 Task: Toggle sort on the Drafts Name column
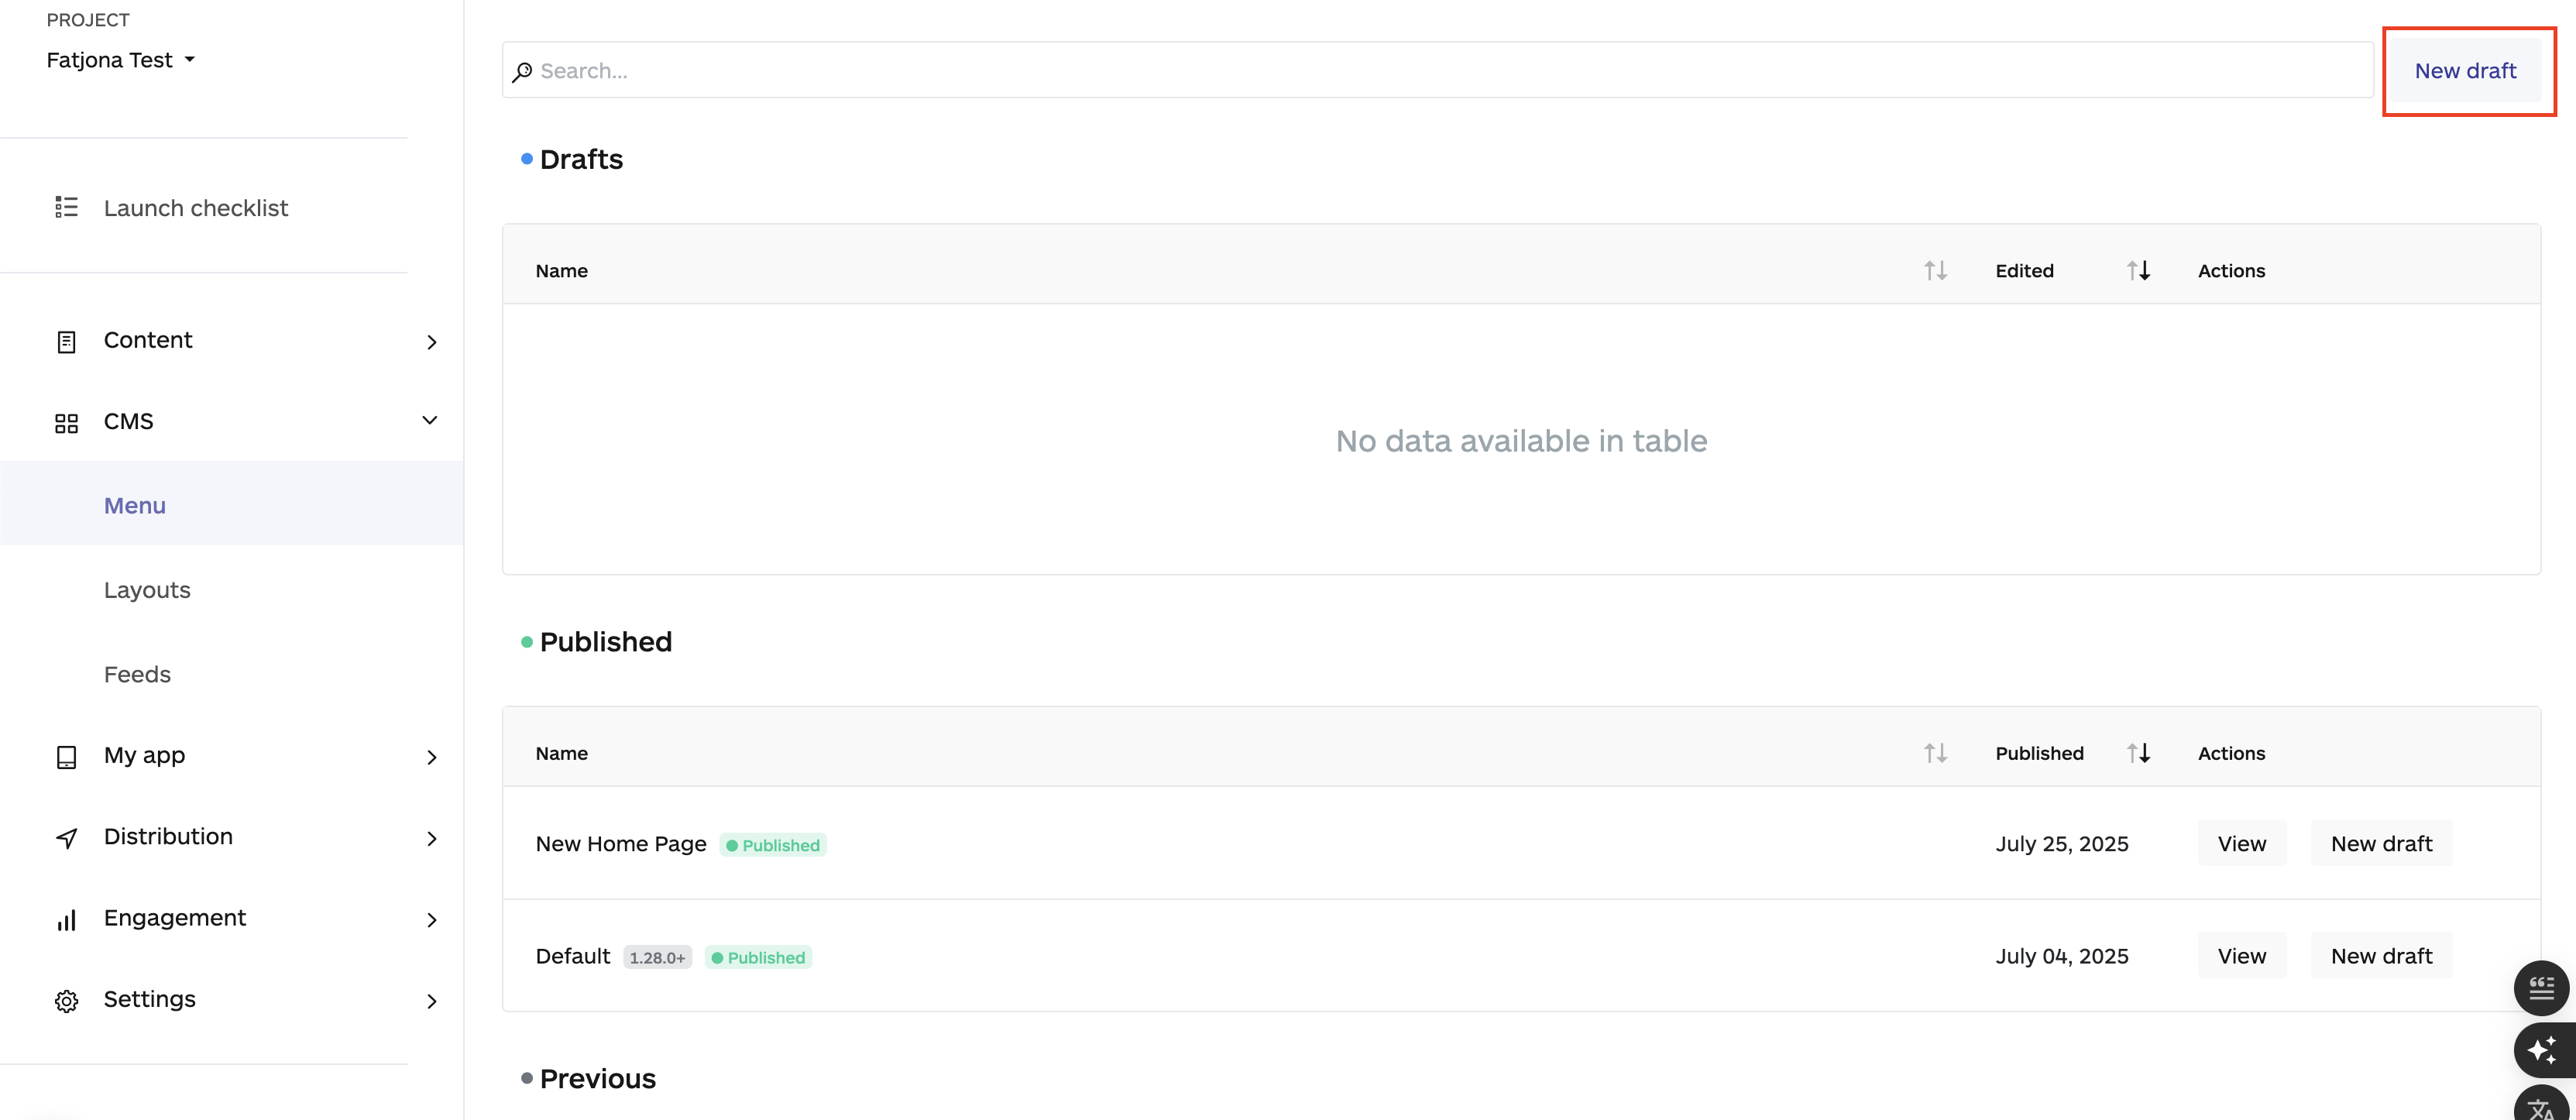1936,270
